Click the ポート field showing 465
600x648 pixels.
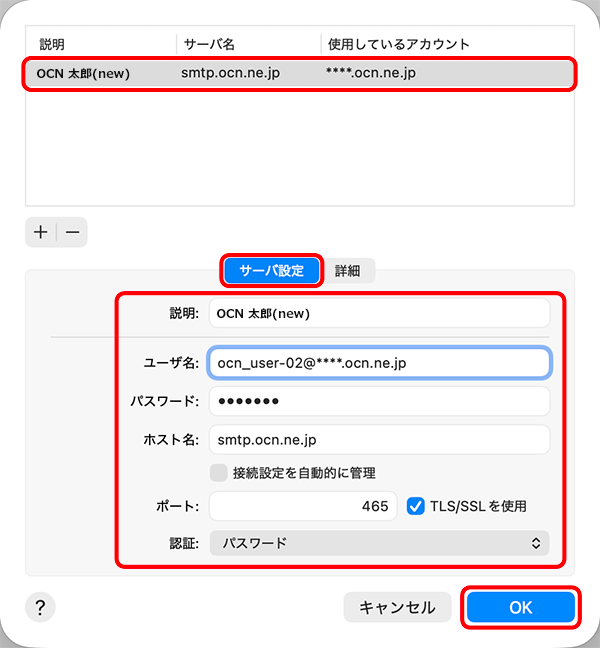[x=303, y=506]
